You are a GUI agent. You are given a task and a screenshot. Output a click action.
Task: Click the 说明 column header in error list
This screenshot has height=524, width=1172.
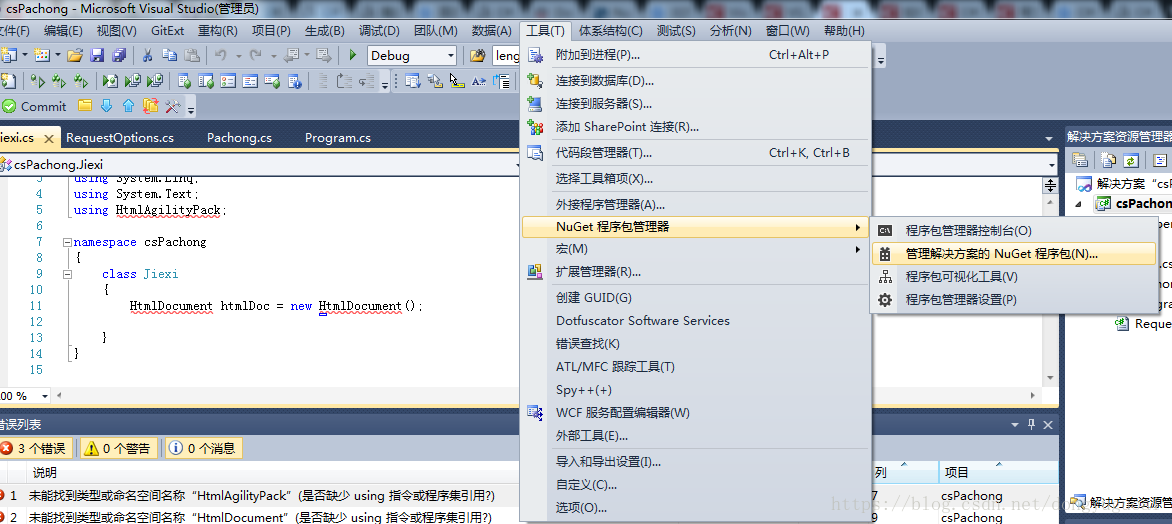pos(45,472)
